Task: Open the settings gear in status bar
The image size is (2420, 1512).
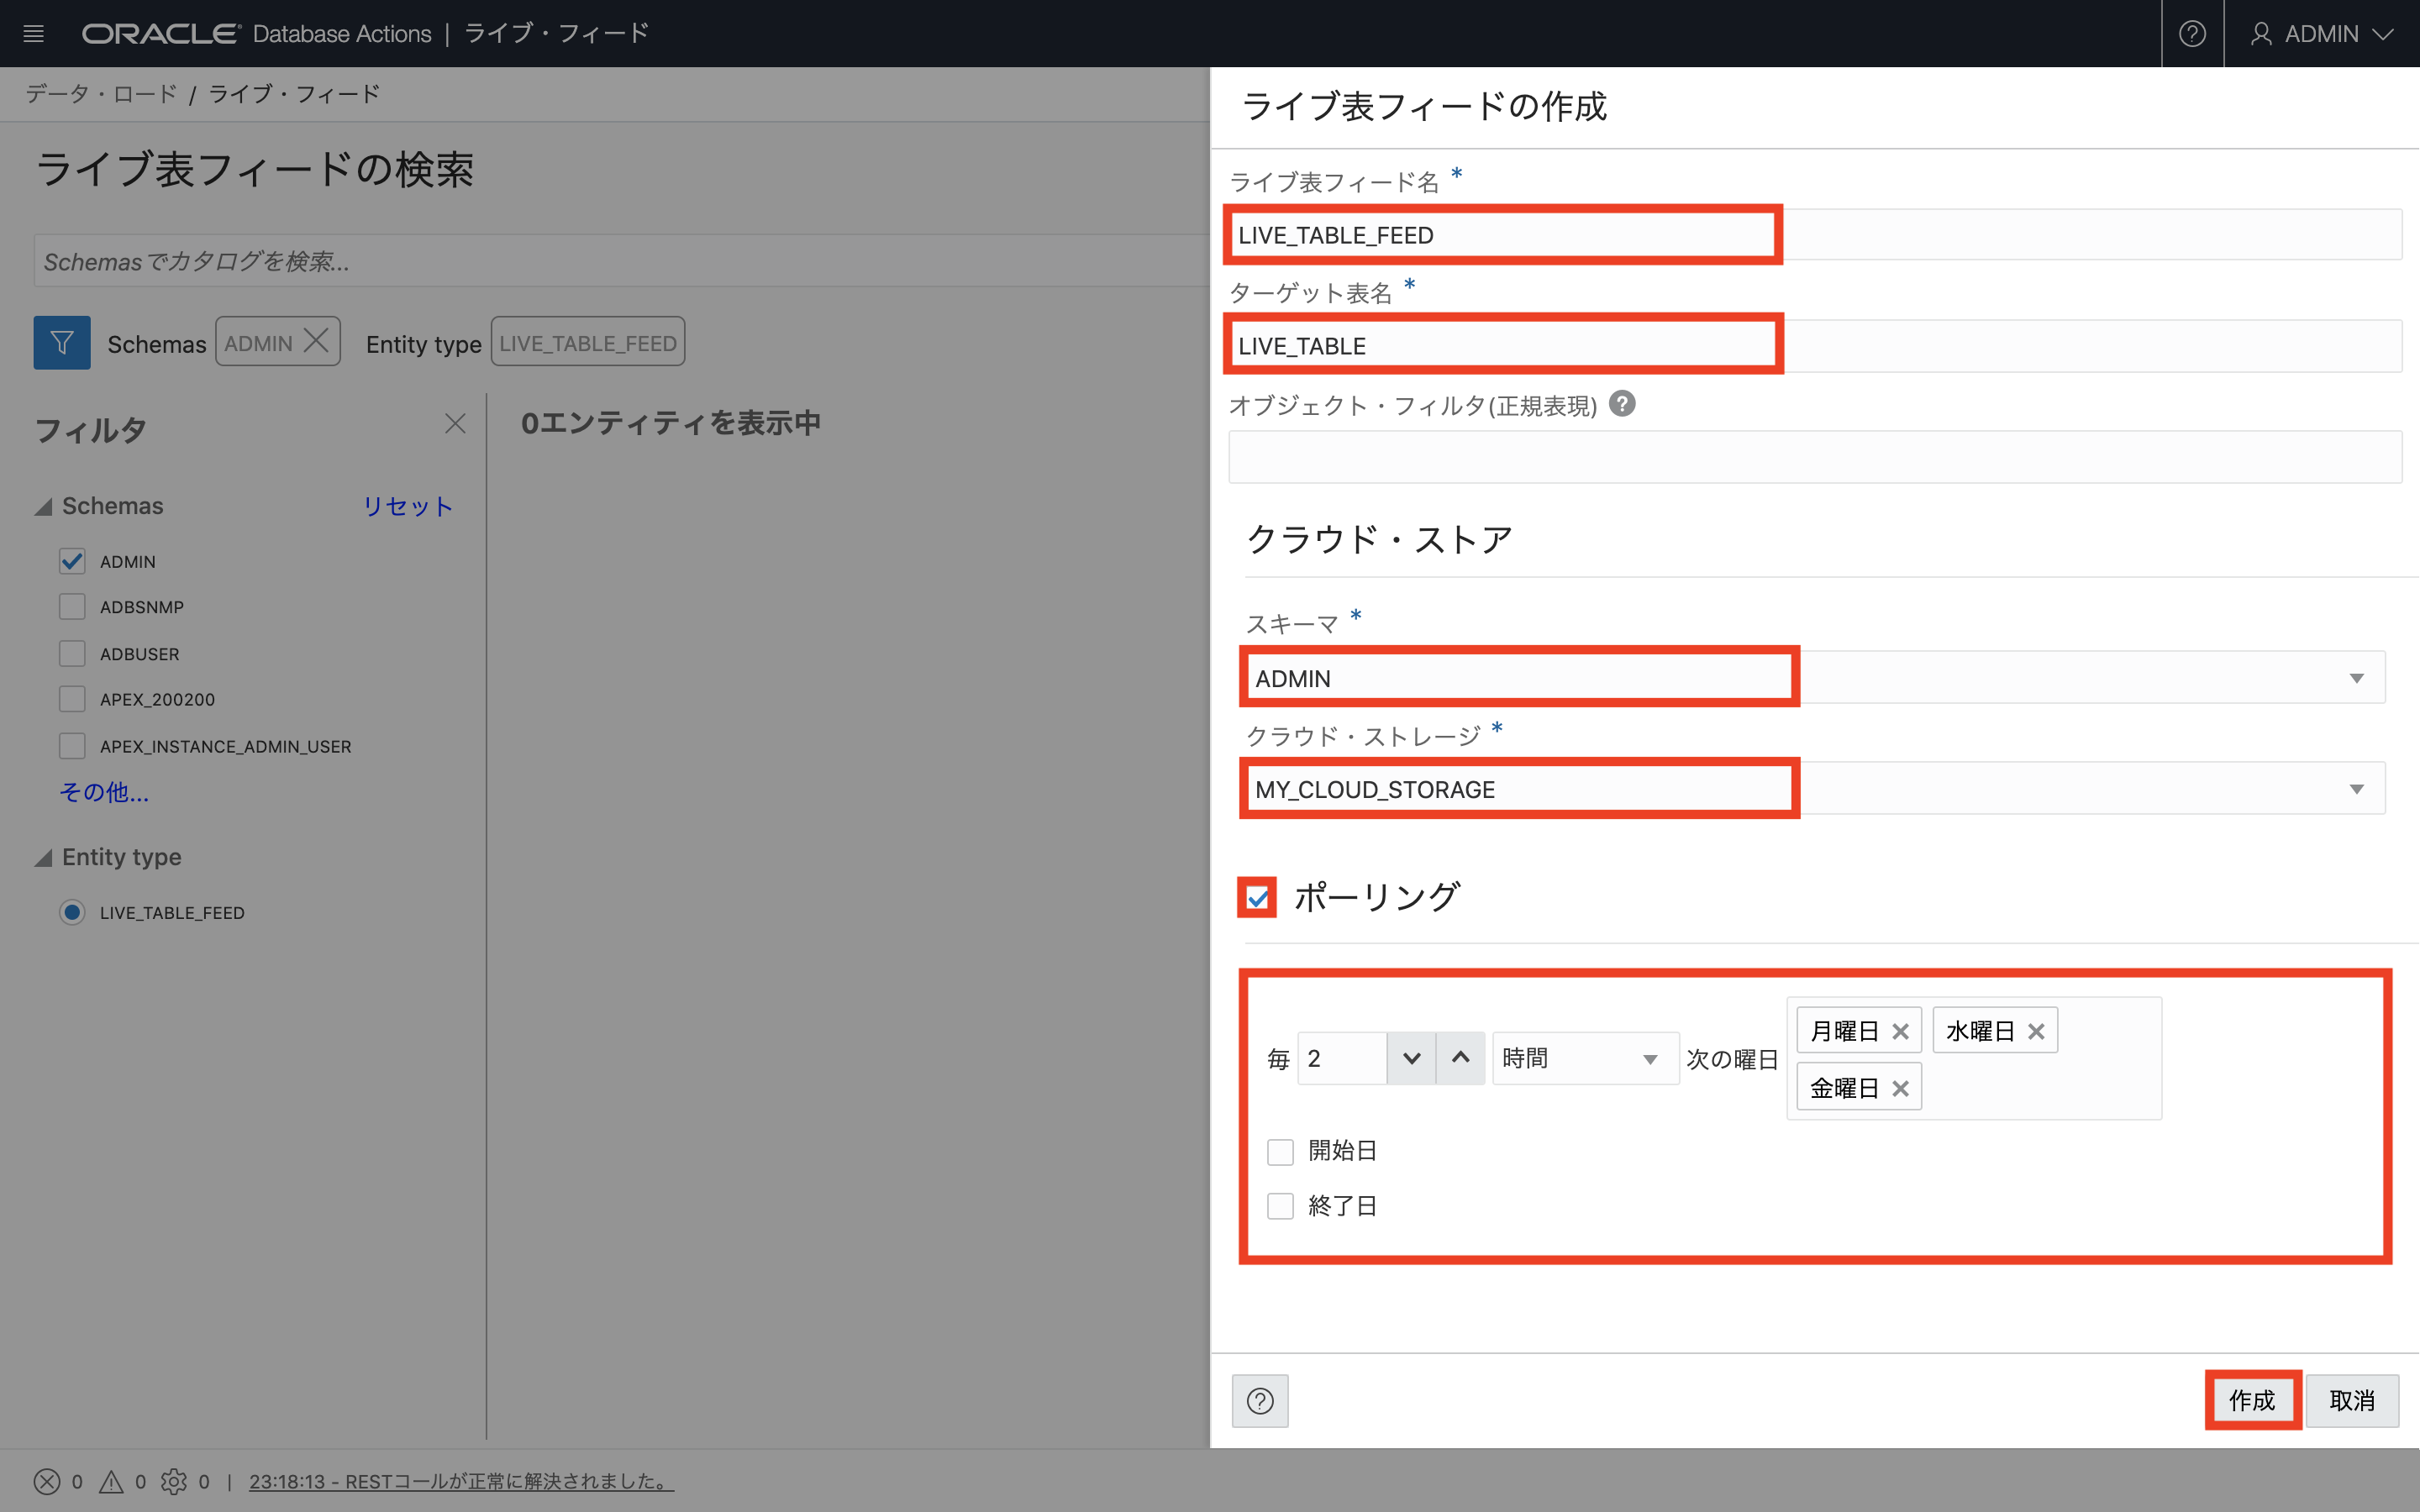Action: point(174,1481)
